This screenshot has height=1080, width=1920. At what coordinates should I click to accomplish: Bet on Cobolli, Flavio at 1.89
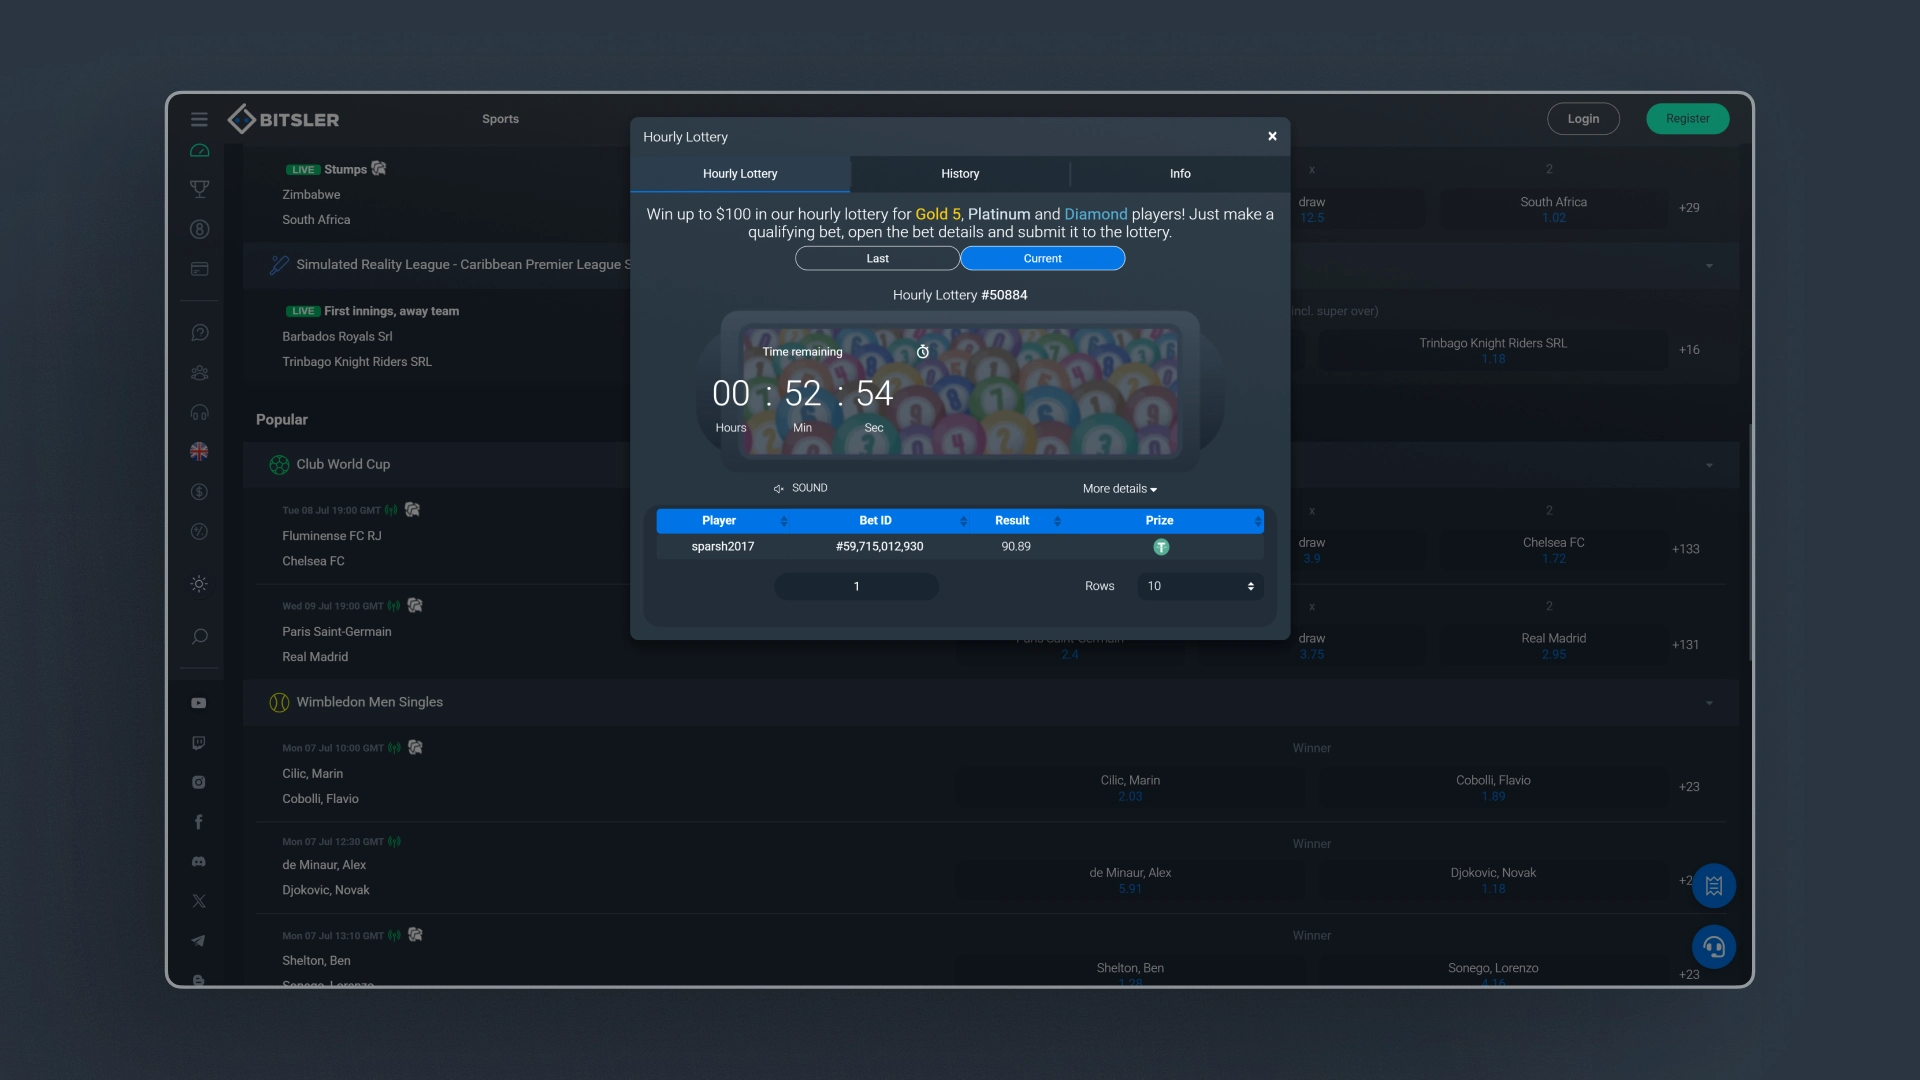pyautogui.click(x=1493, y=788)
